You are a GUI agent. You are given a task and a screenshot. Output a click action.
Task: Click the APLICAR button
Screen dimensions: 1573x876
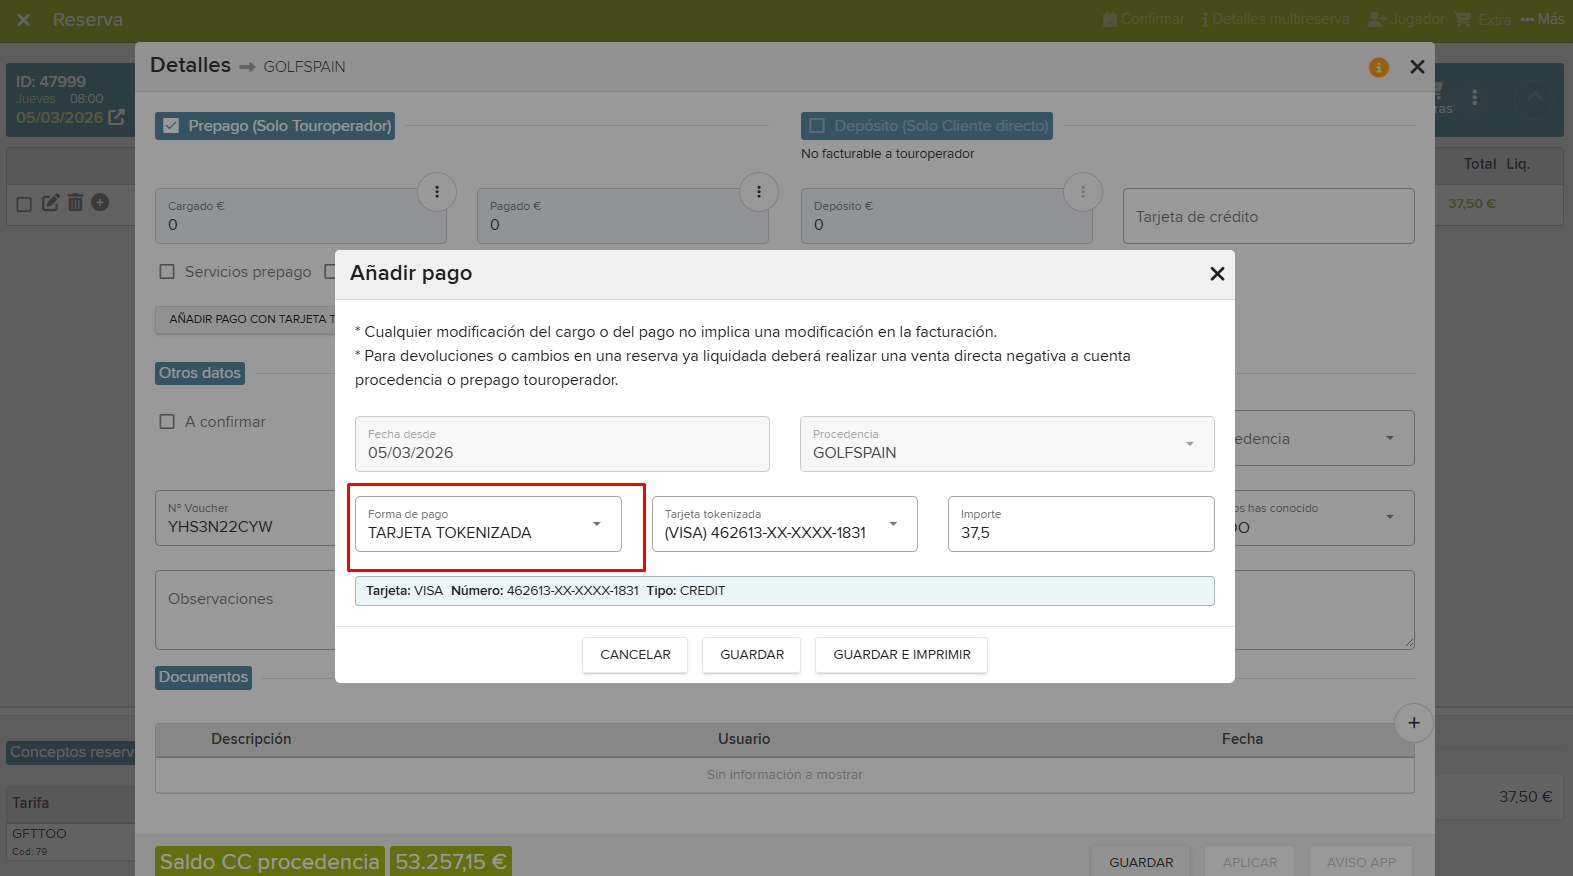click(1250, 862)
